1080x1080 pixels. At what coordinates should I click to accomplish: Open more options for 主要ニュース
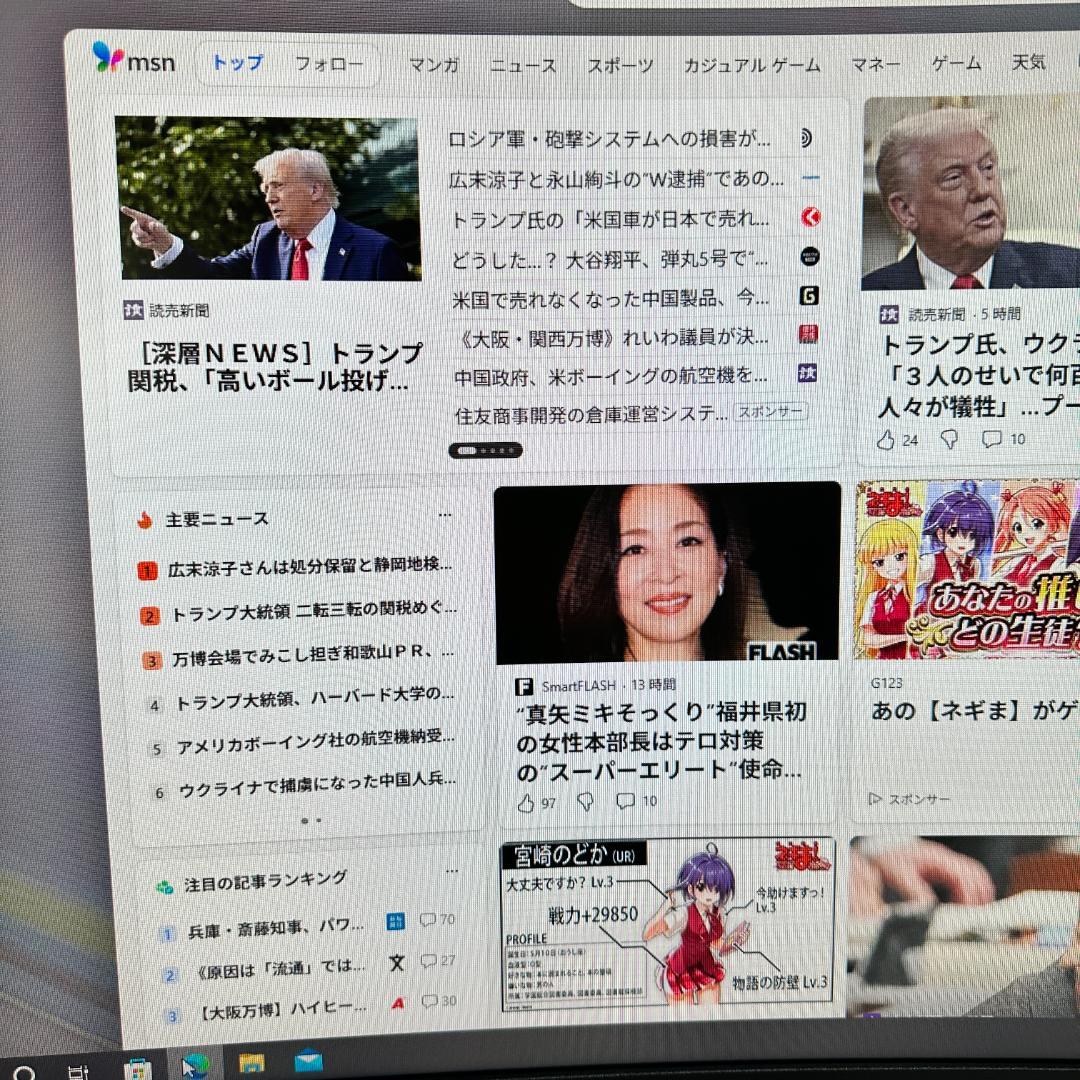445,515
